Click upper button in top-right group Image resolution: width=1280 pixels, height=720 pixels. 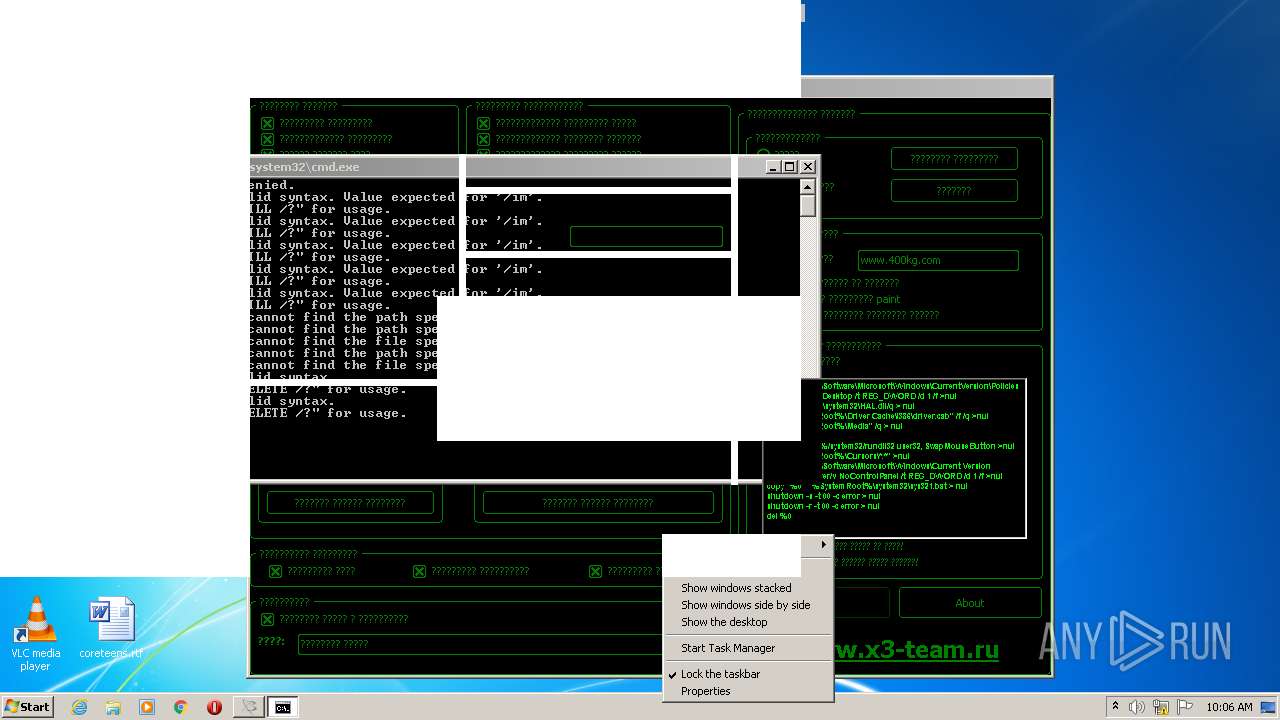(x=954, y=158)
